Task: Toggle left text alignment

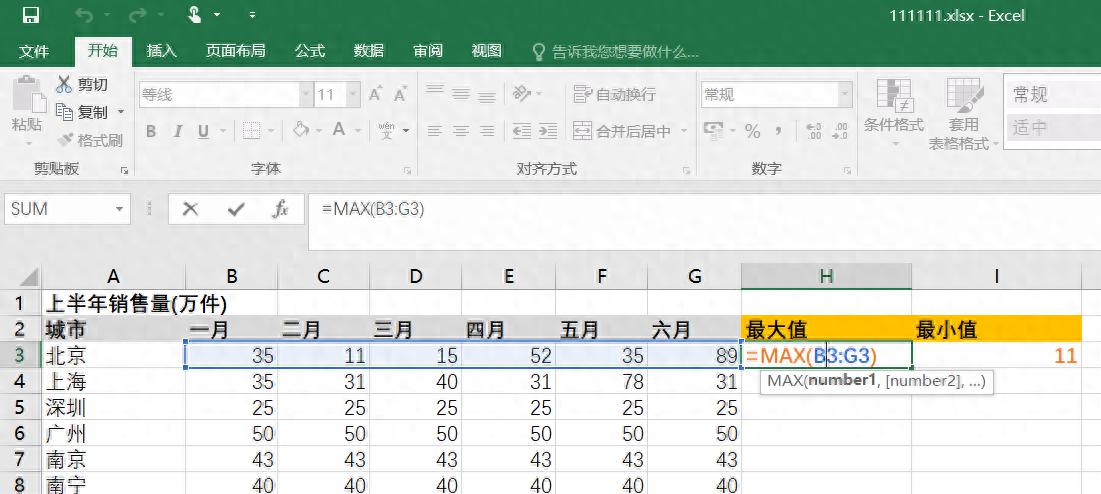Action: (x=435, y=131)
